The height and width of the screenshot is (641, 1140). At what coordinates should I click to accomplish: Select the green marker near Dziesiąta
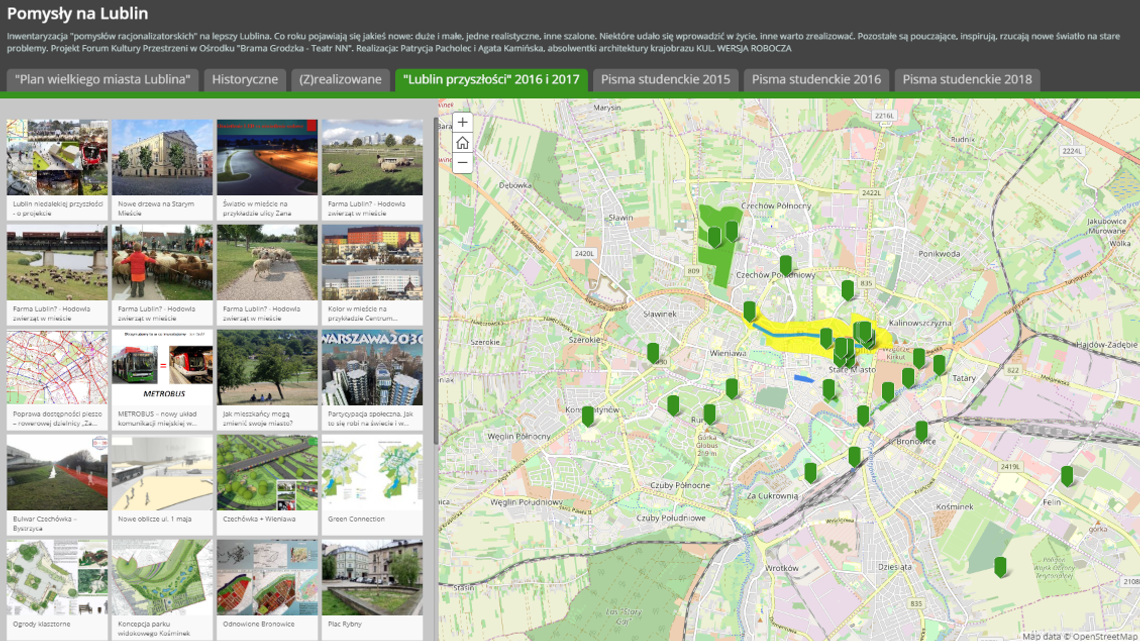(x=1000, y=566)
